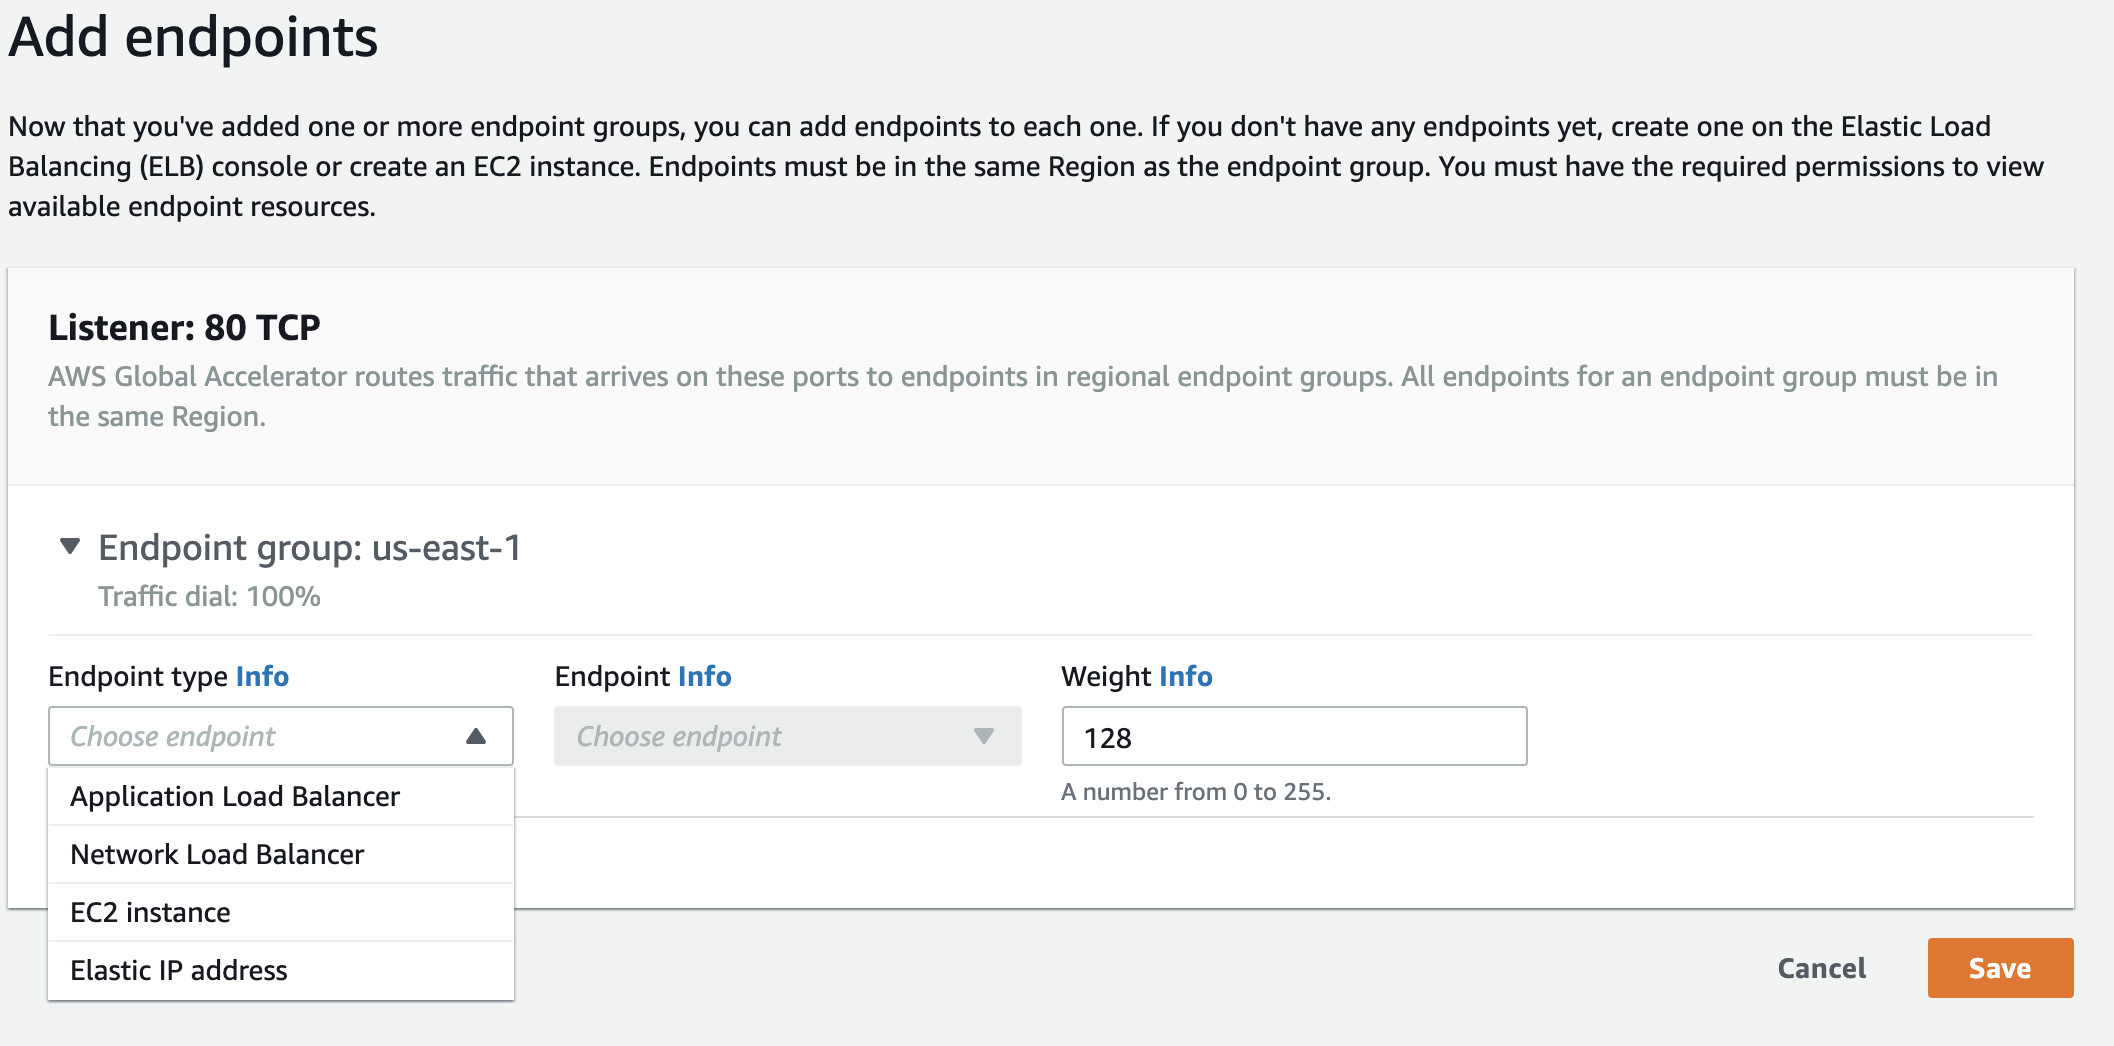Click the Choose endpoint placeholder under Endpoint type
Screen dimensions: 2114x1046
[x=173, y=737]
